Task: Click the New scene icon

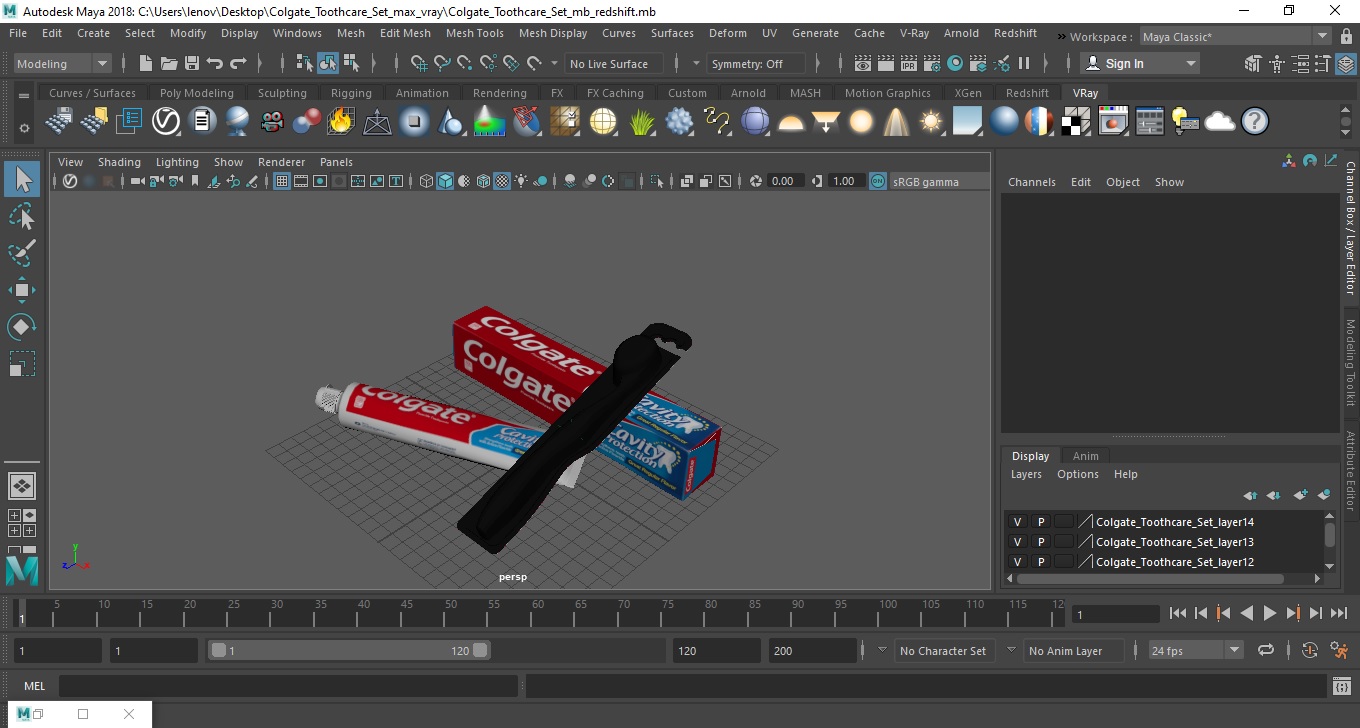Action: click(x=146, y=63)
